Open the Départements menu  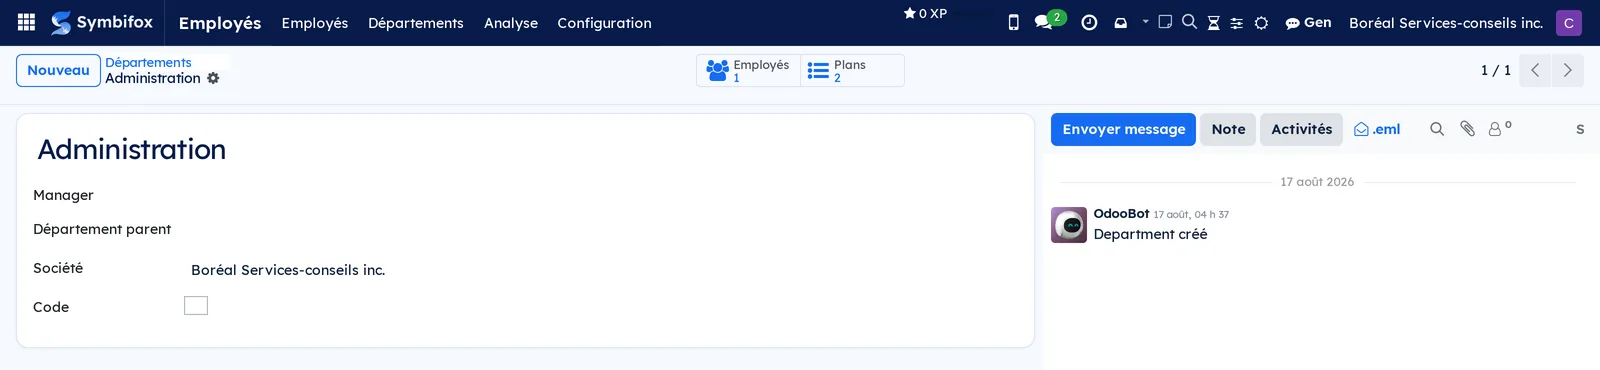click(416, 22)
